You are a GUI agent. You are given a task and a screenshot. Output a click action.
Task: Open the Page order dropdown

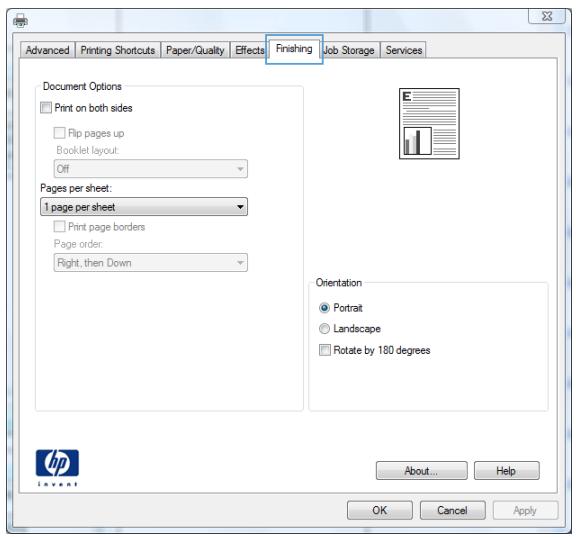coord(151,263)
